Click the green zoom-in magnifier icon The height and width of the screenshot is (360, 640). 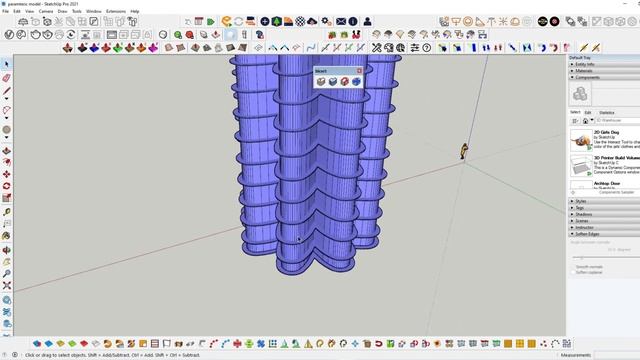point(178,35)
